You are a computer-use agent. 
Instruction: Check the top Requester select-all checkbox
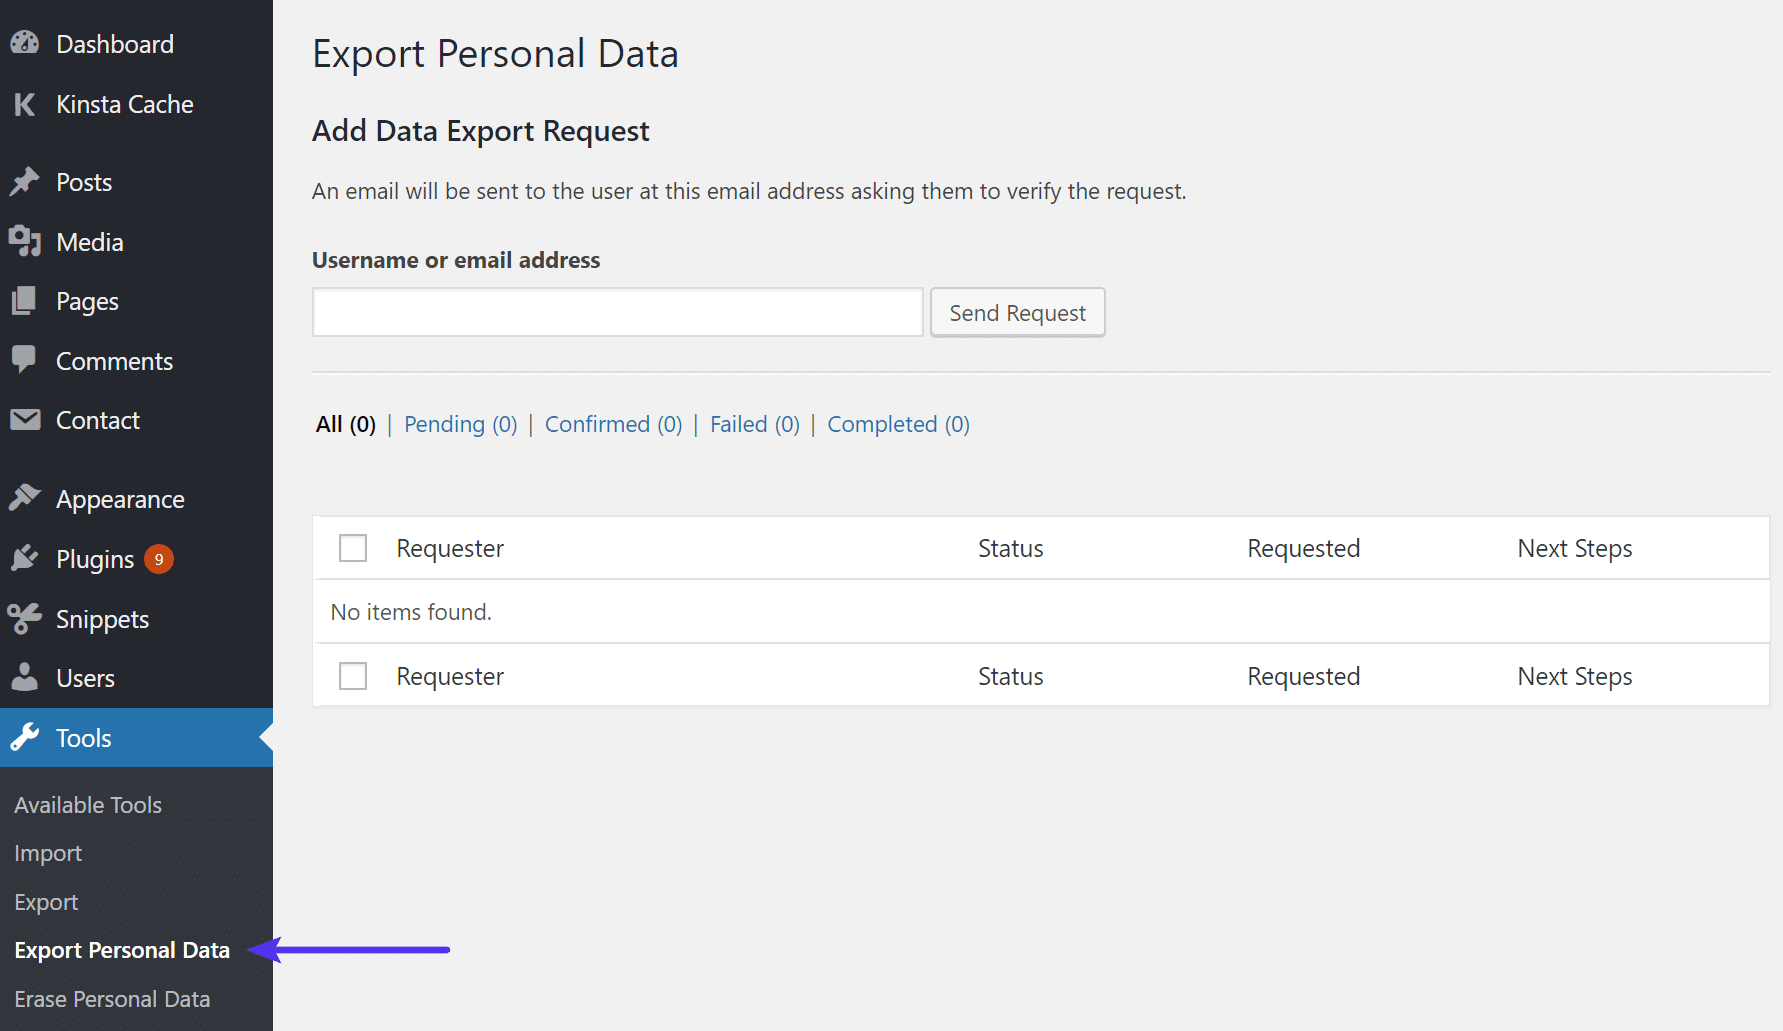[x=352, y=547]
